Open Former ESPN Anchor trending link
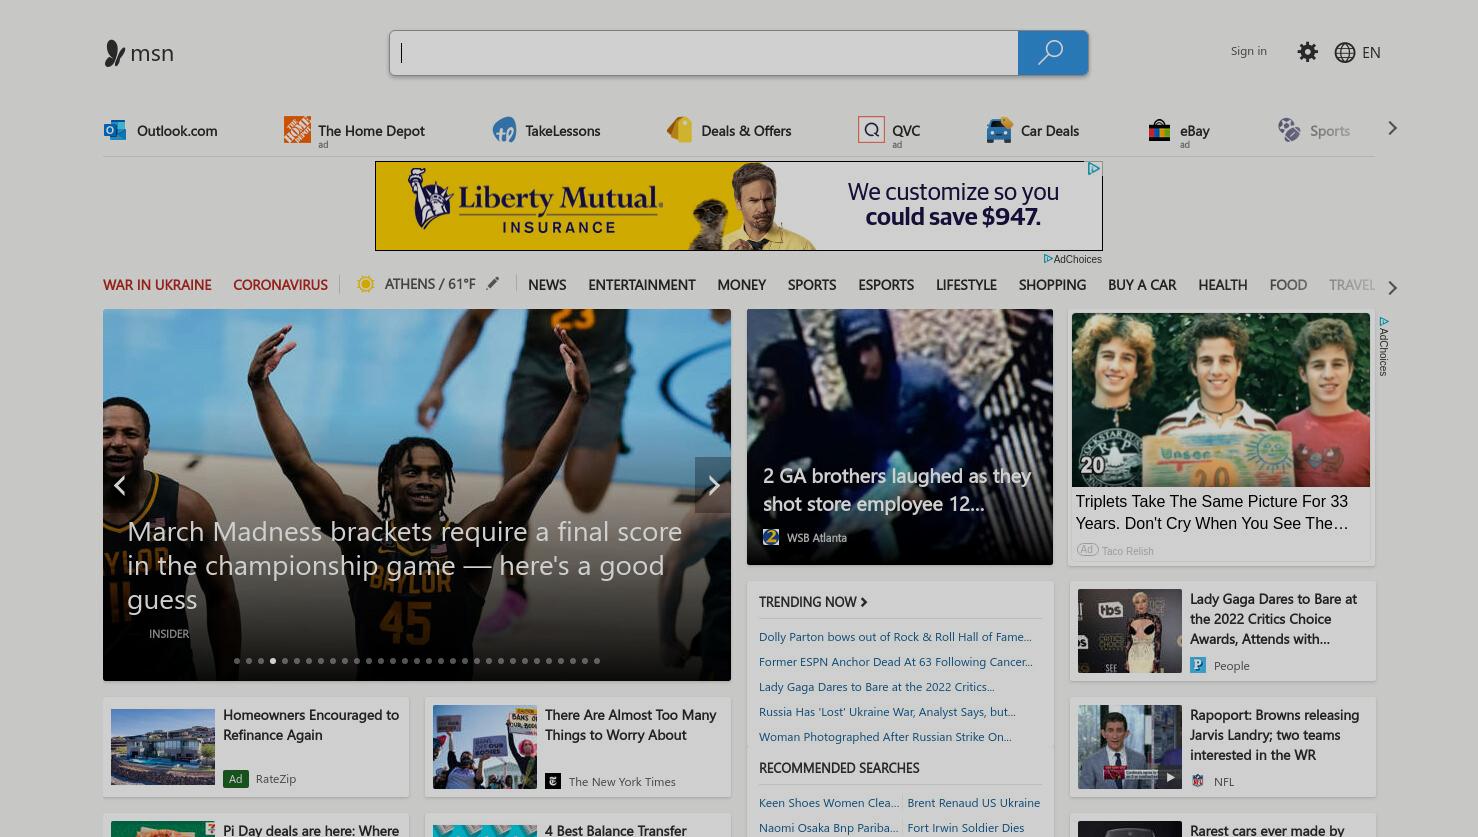The width and height of the screenshot is (1478, 837). coord(896,662)
